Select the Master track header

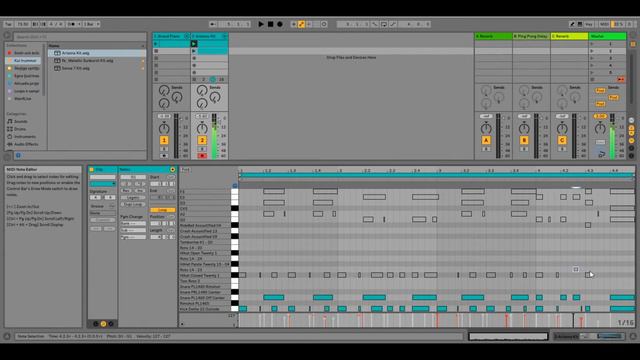pyautogui.click(x=607, y=36)
